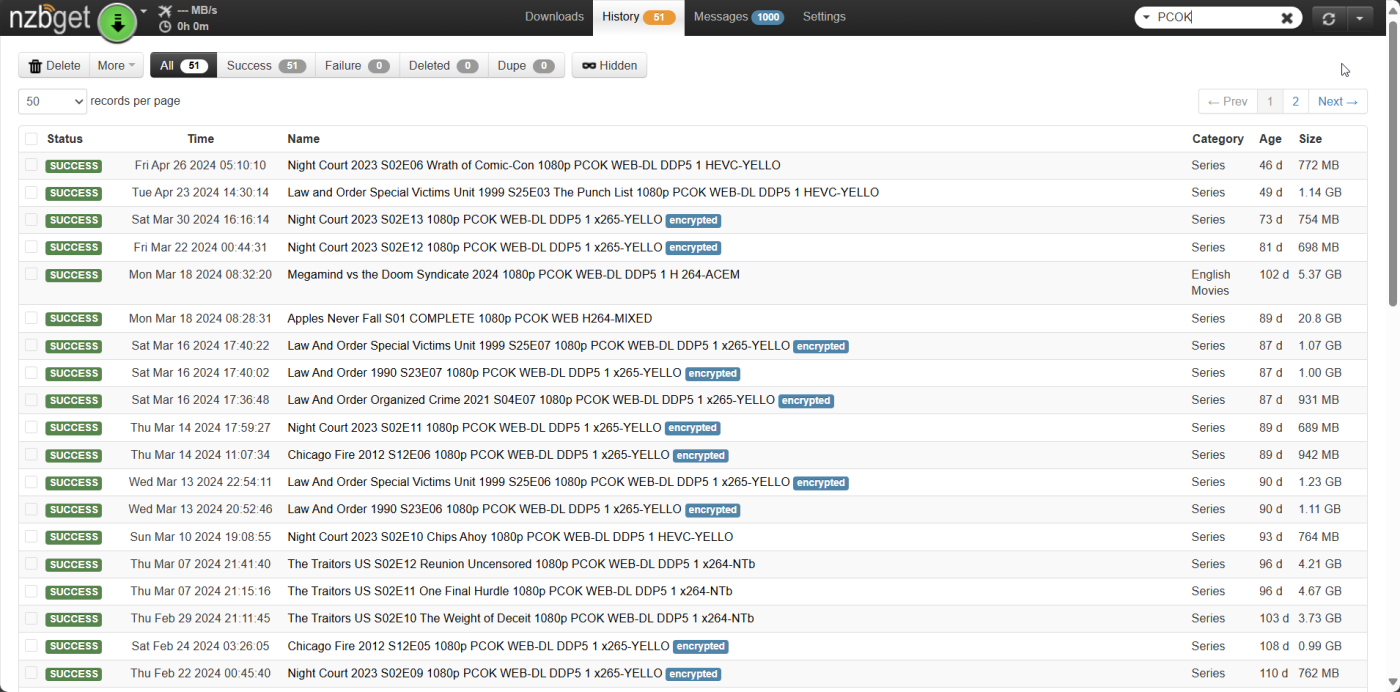Click the scrollbar down arrow
Viewport: 1400px width, 692px height.
(1393, 685)
